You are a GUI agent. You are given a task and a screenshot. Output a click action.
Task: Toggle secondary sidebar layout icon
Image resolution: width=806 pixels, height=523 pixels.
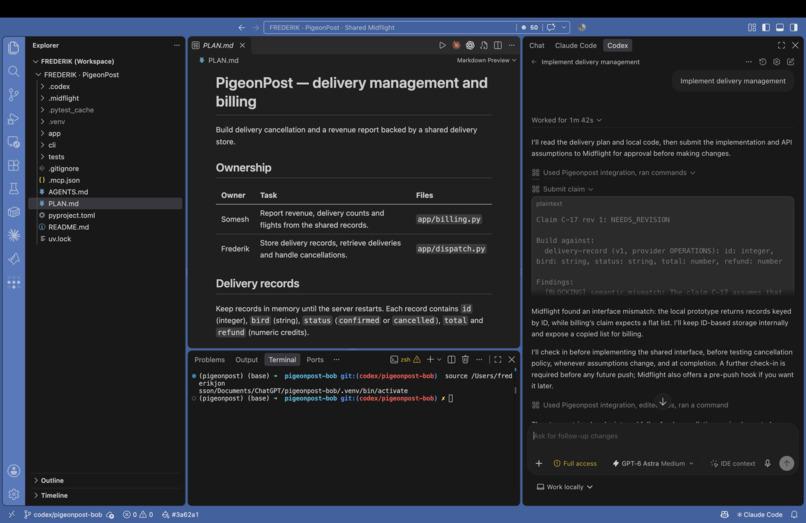pos(794,27)
